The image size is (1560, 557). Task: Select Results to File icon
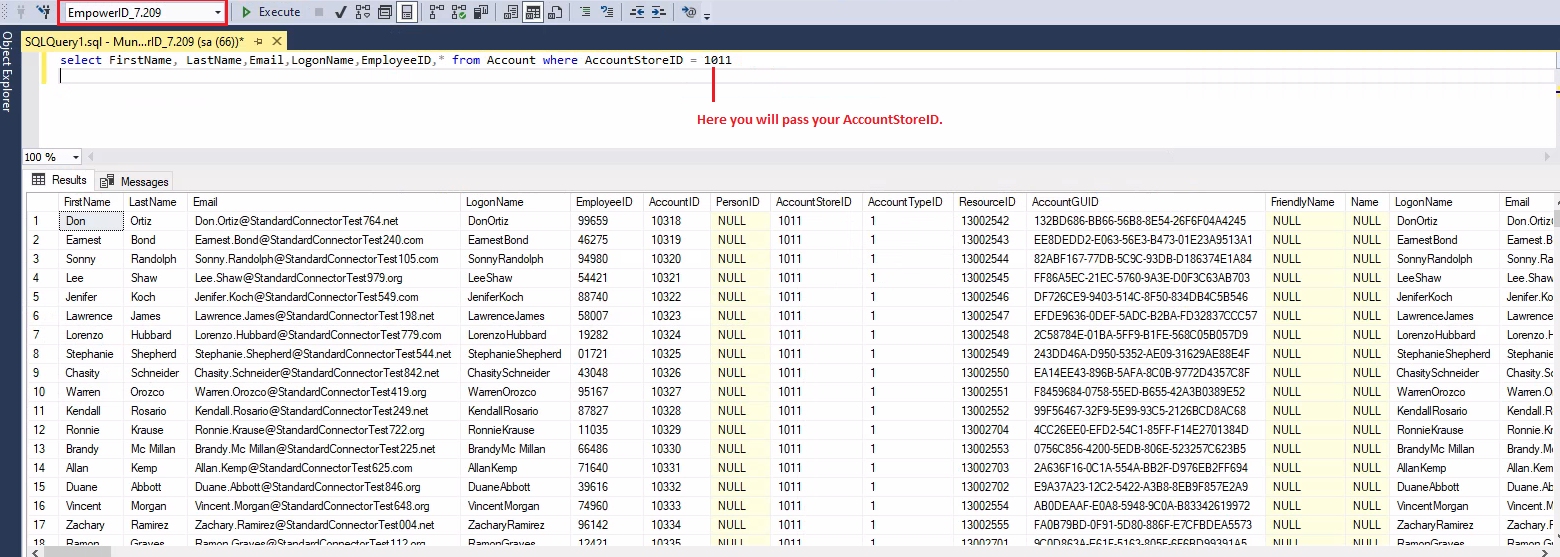556,12
